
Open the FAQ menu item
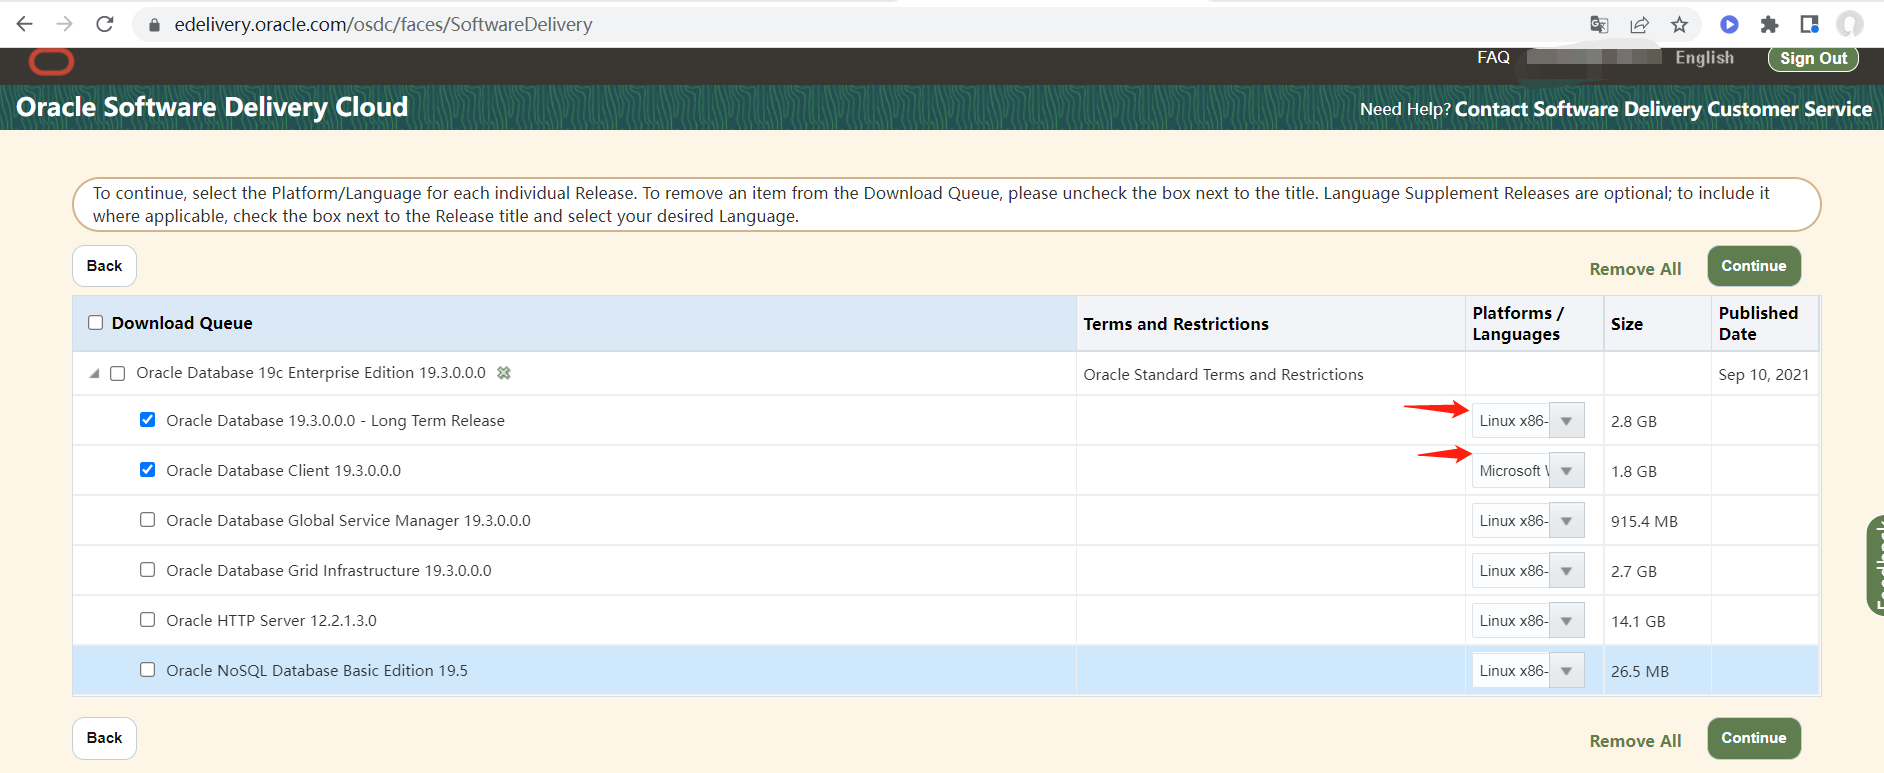coord(1493,58)
